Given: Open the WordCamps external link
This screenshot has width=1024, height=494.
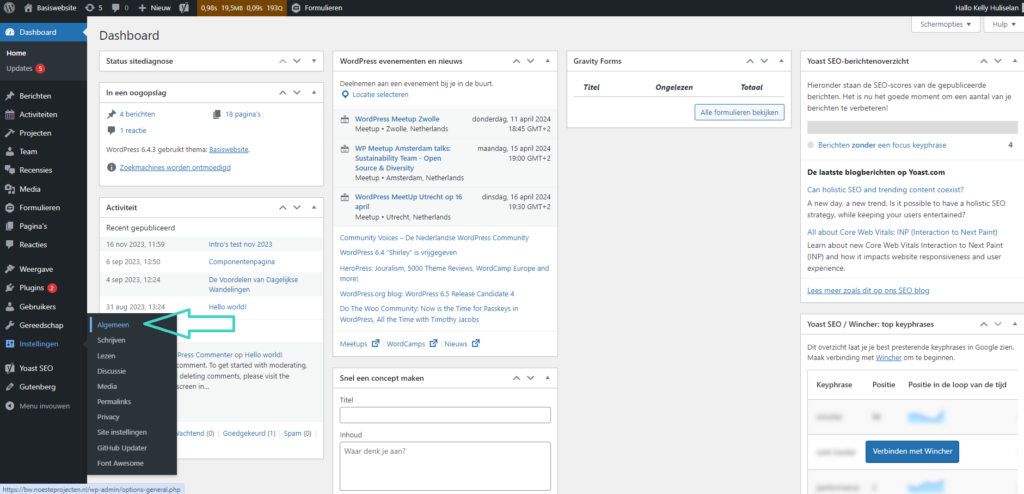Looking at the screenshot, I should (x=413, y=343).
